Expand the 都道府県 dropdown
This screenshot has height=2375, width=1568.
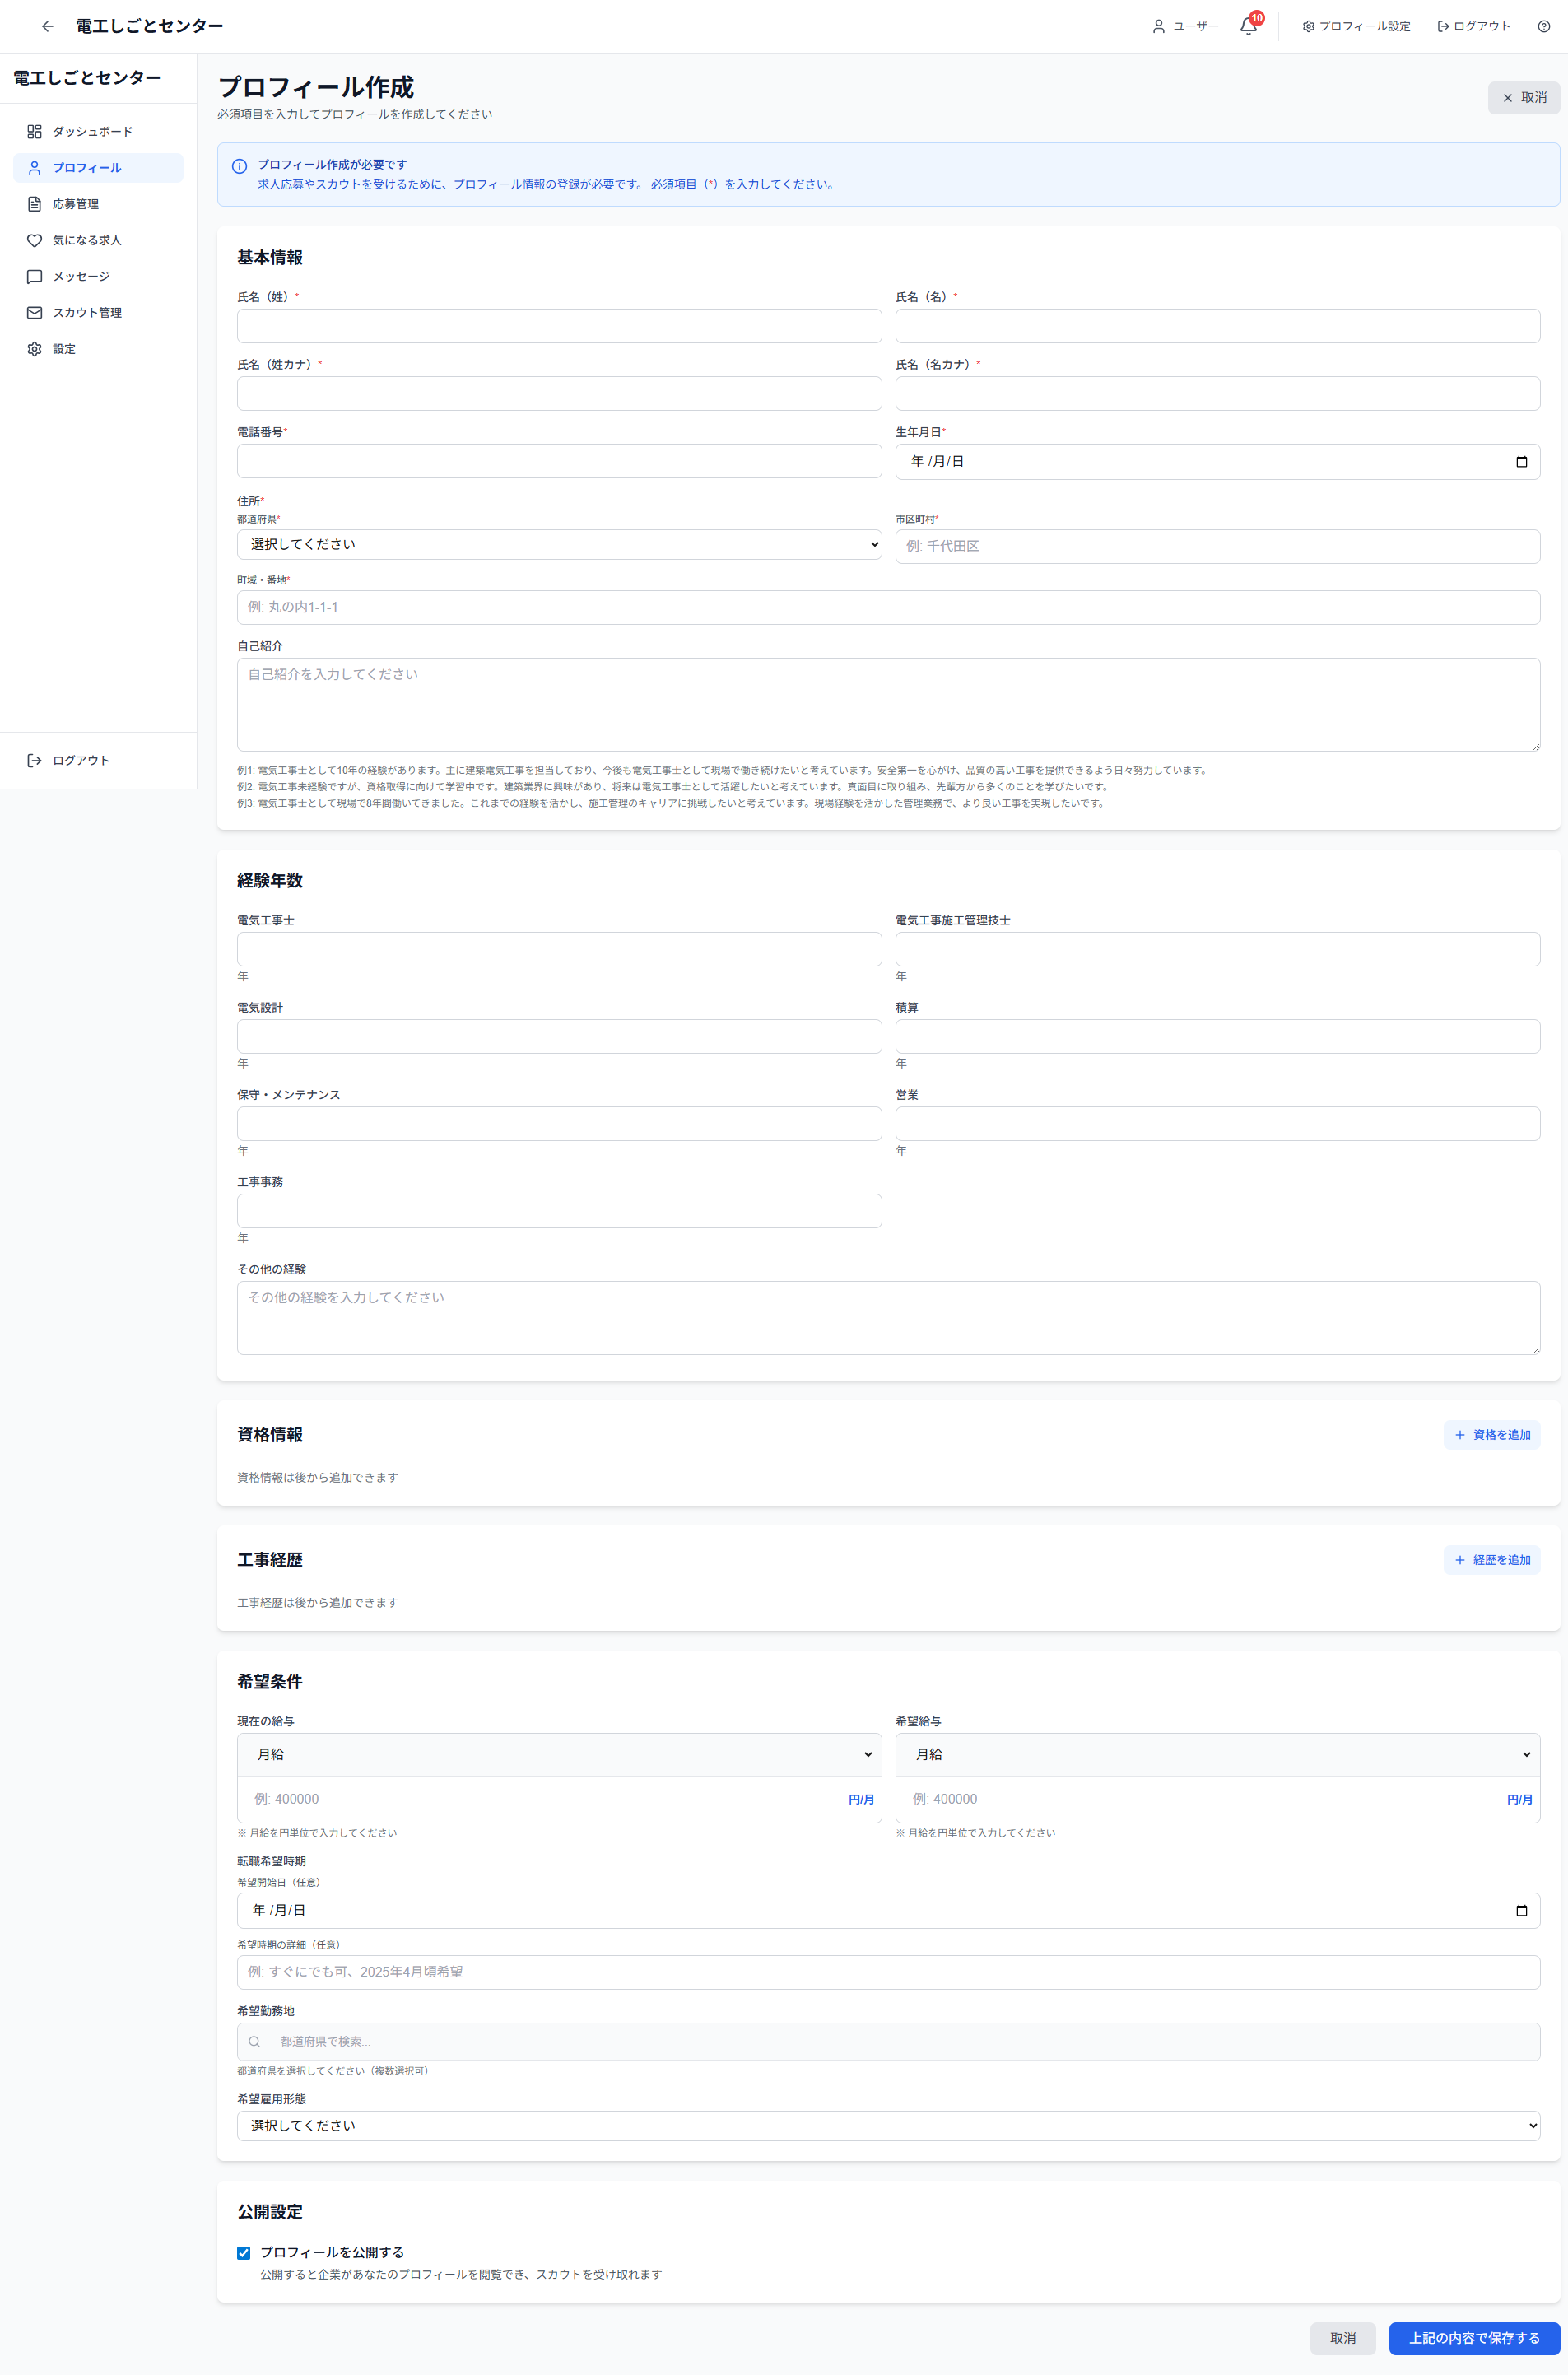click(559, 545)
